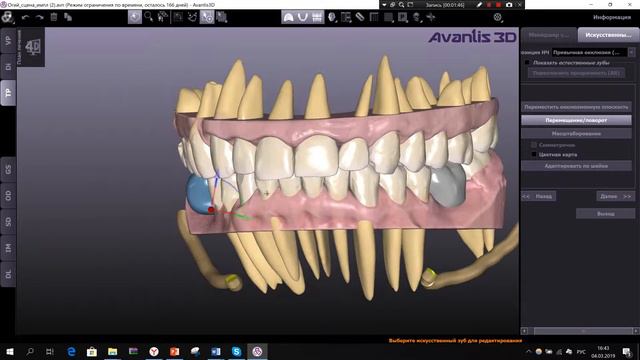Click the camera snapshot icon in recorder bar
The height and width of the screenshot is (360, 640).
point(509,5)
